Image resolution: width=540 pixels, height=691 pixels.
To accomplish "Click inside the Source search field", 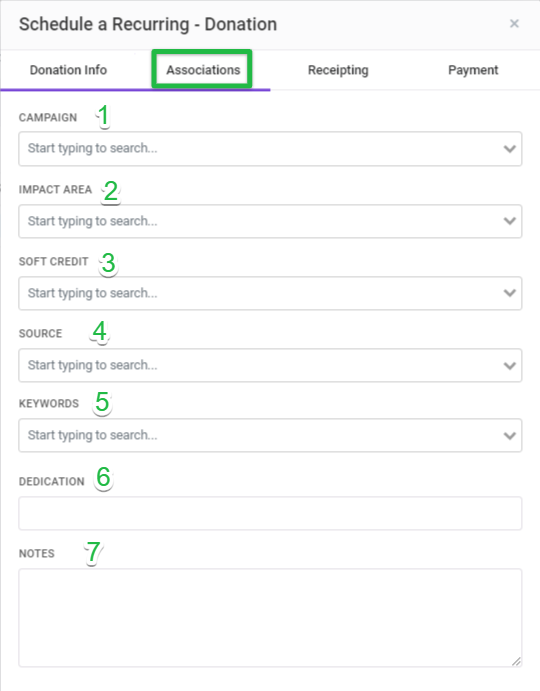I will coord(270,365).
